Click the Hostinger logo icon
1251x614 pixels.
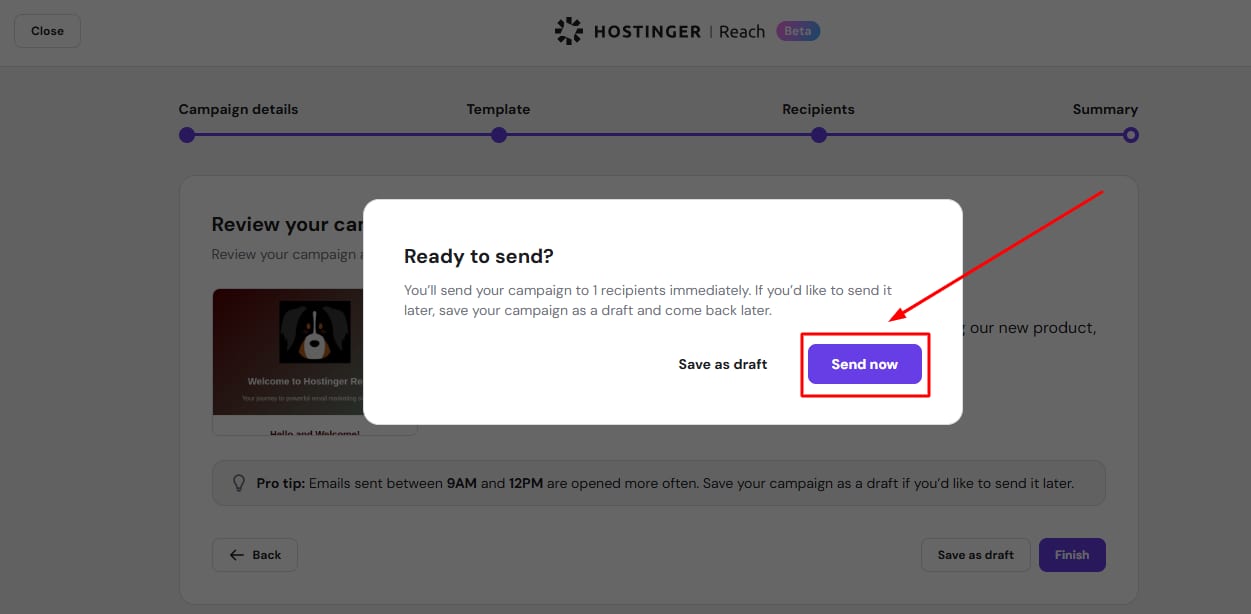pyautogui.click(x=569, y=31)
